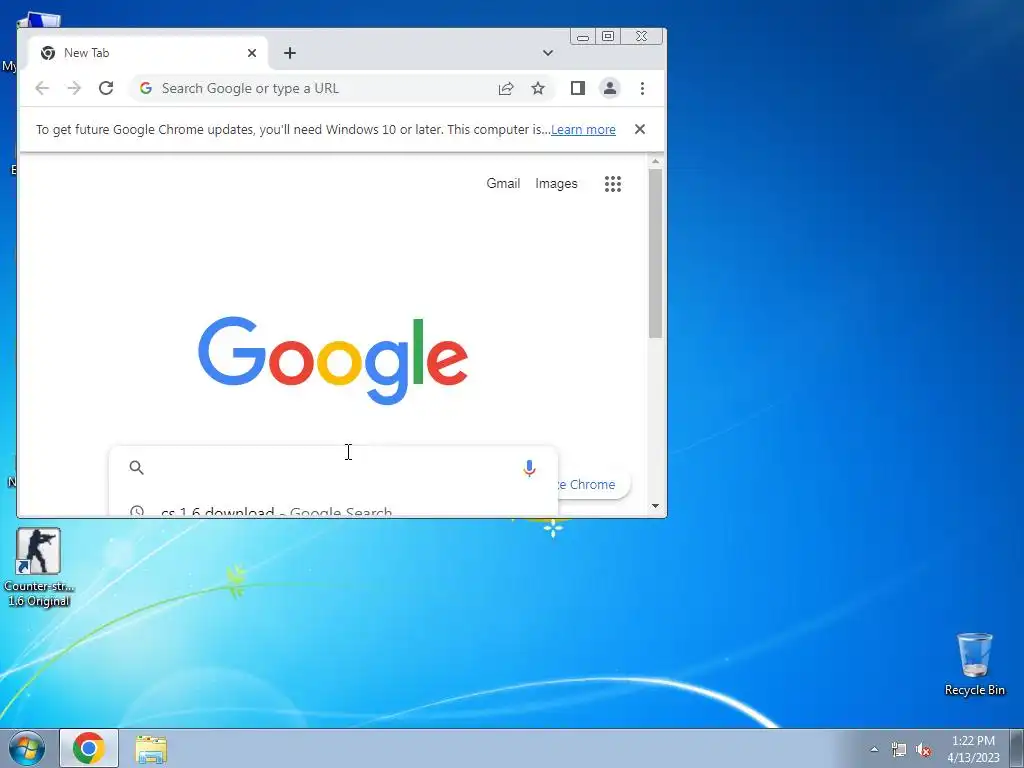The width and height of the screenshot is (1024, 768).
Task: Open the muted volume tray icon
Action: click(x=923, y=750)
